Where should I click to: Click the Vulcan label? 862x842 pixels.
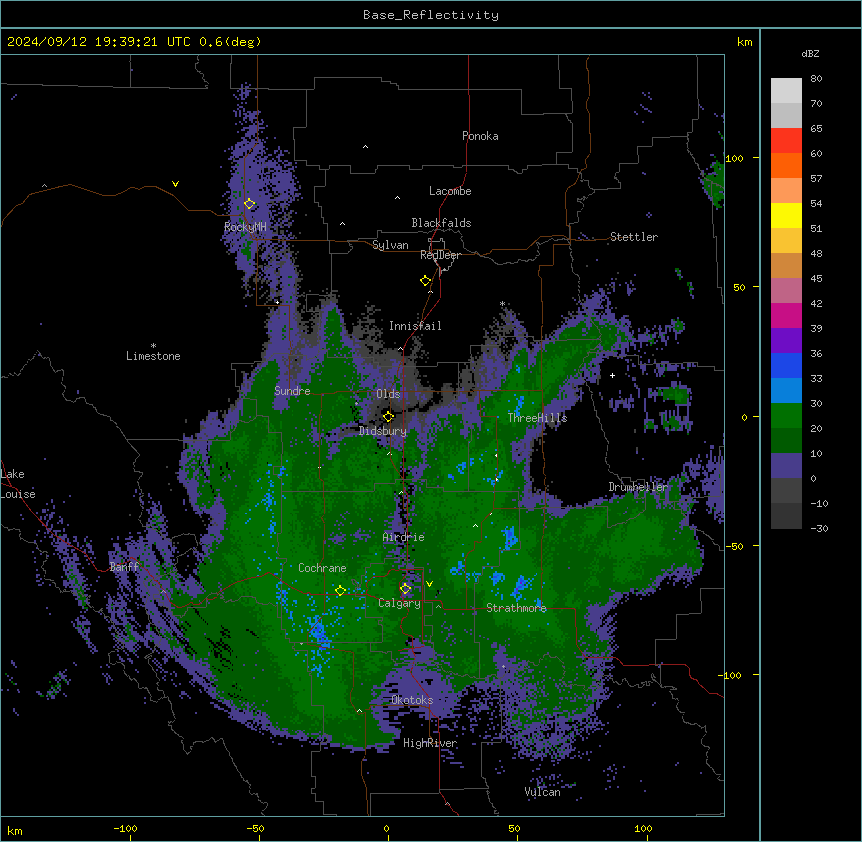click(x=542, y=792)
